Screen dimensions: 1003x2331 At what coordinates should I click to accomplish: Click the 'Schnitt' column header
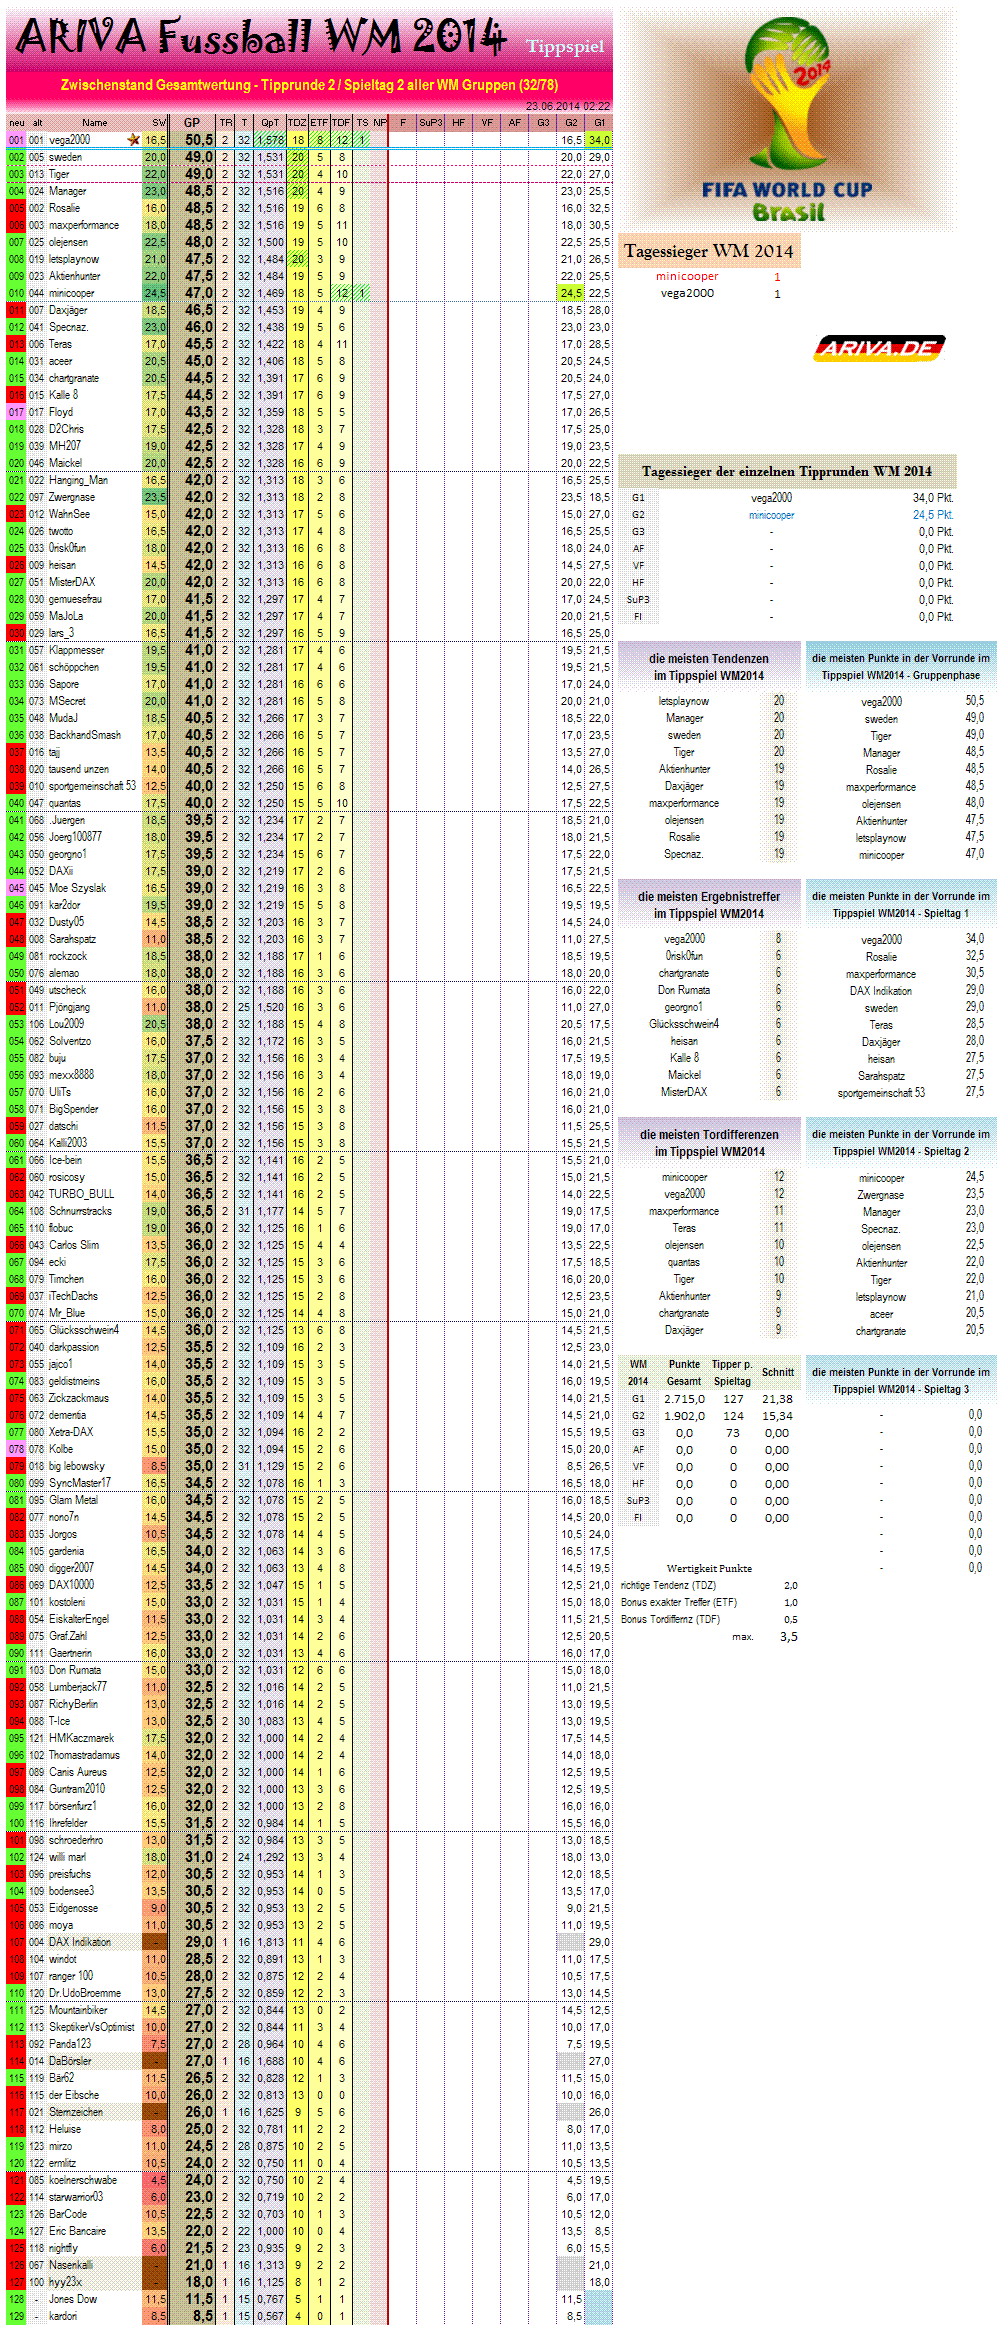pyautogui.click(x=777, y=1372)
